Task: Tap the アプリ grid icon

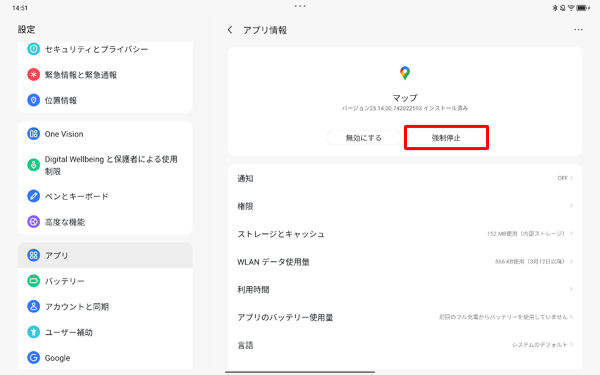Action: (34, 255)
